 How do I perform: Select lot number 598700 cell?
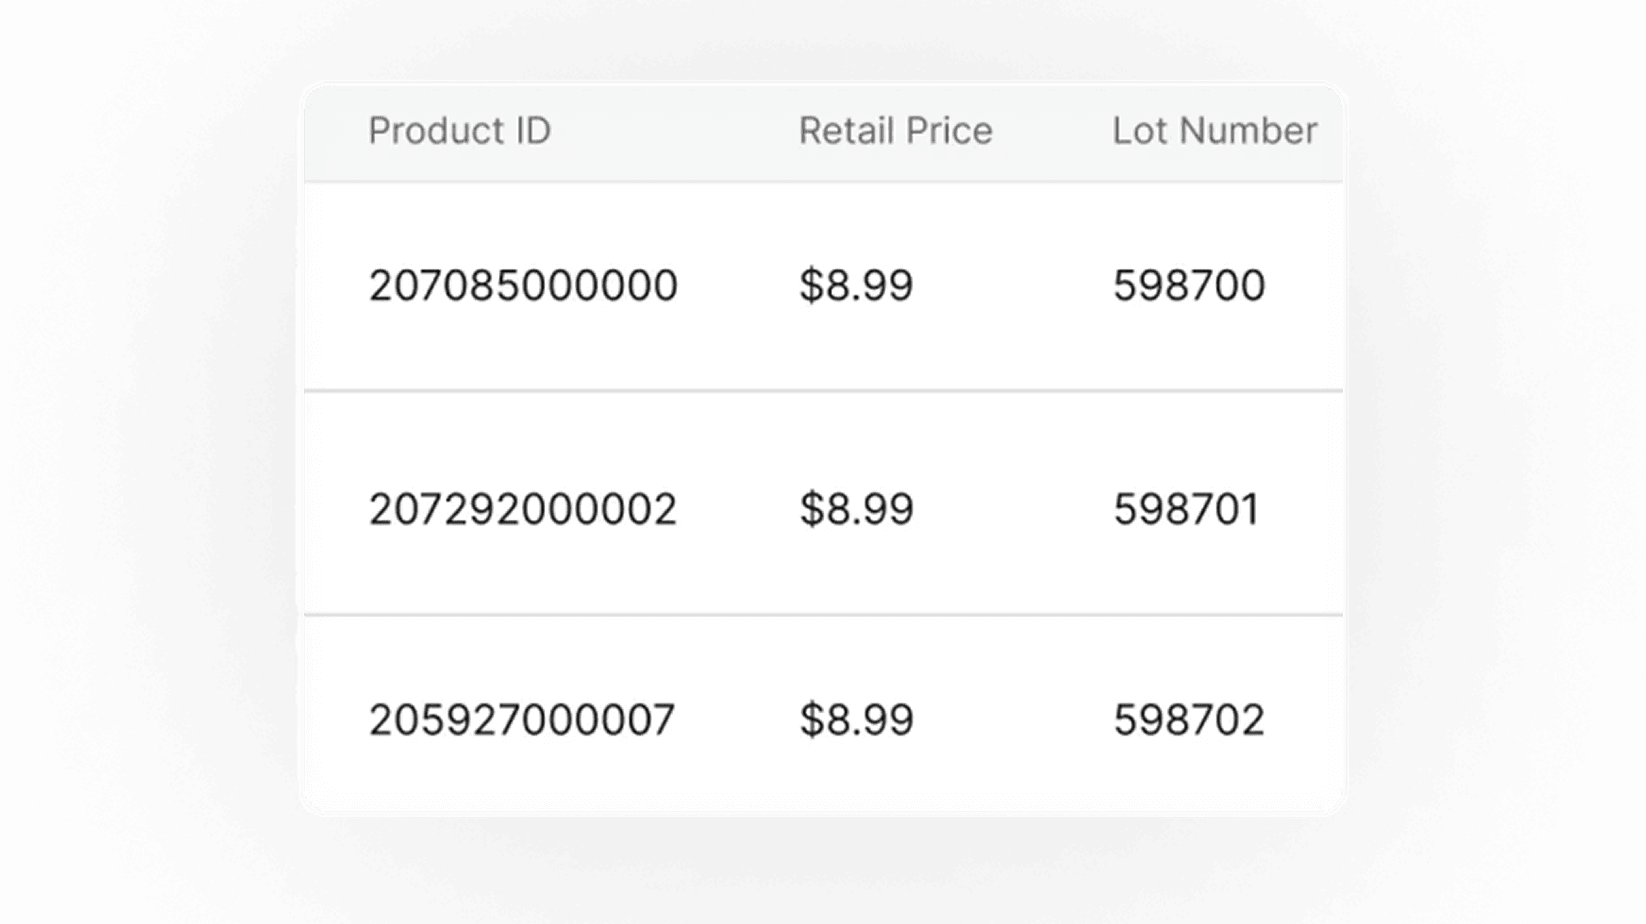click(1189, 286)
